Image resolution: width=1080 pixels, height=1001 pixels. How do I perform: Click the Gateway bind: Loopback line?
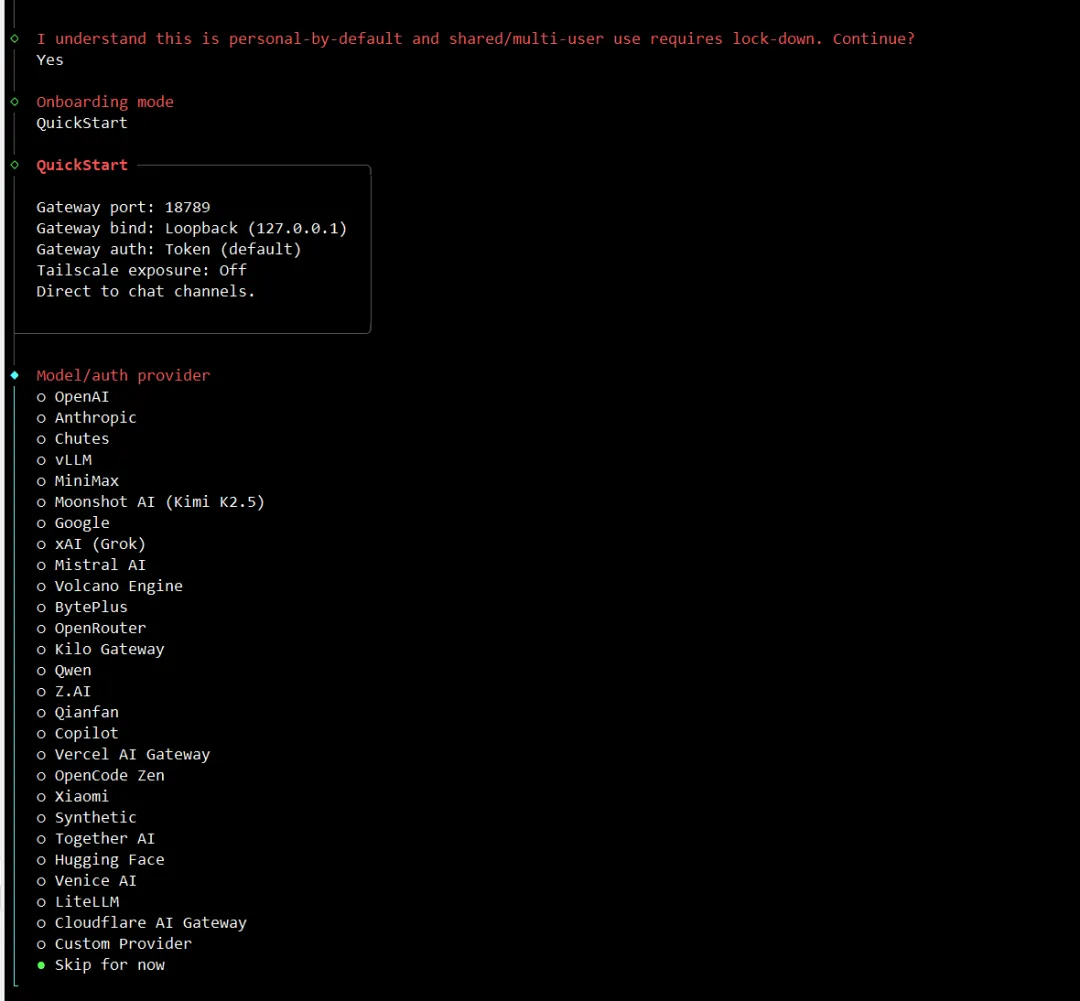(x=191, y=228)
